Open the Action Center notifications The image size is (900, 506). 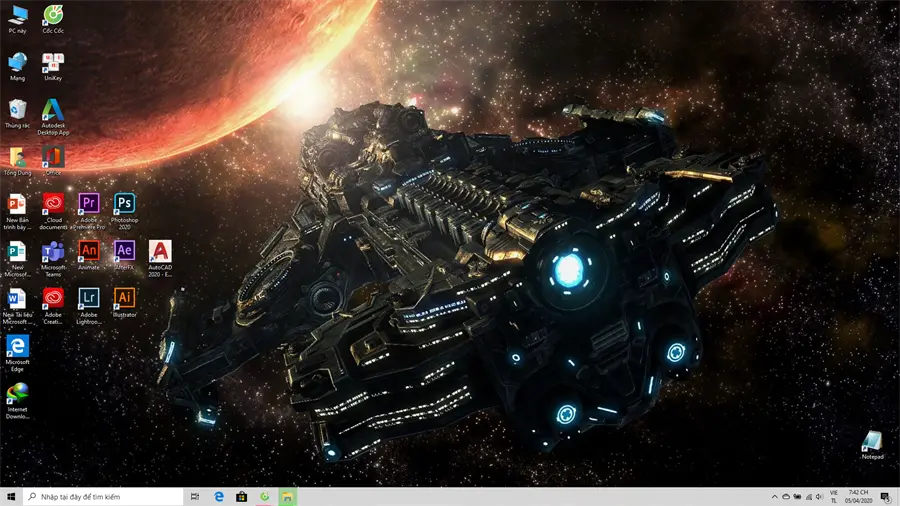[x=886, y=497]
